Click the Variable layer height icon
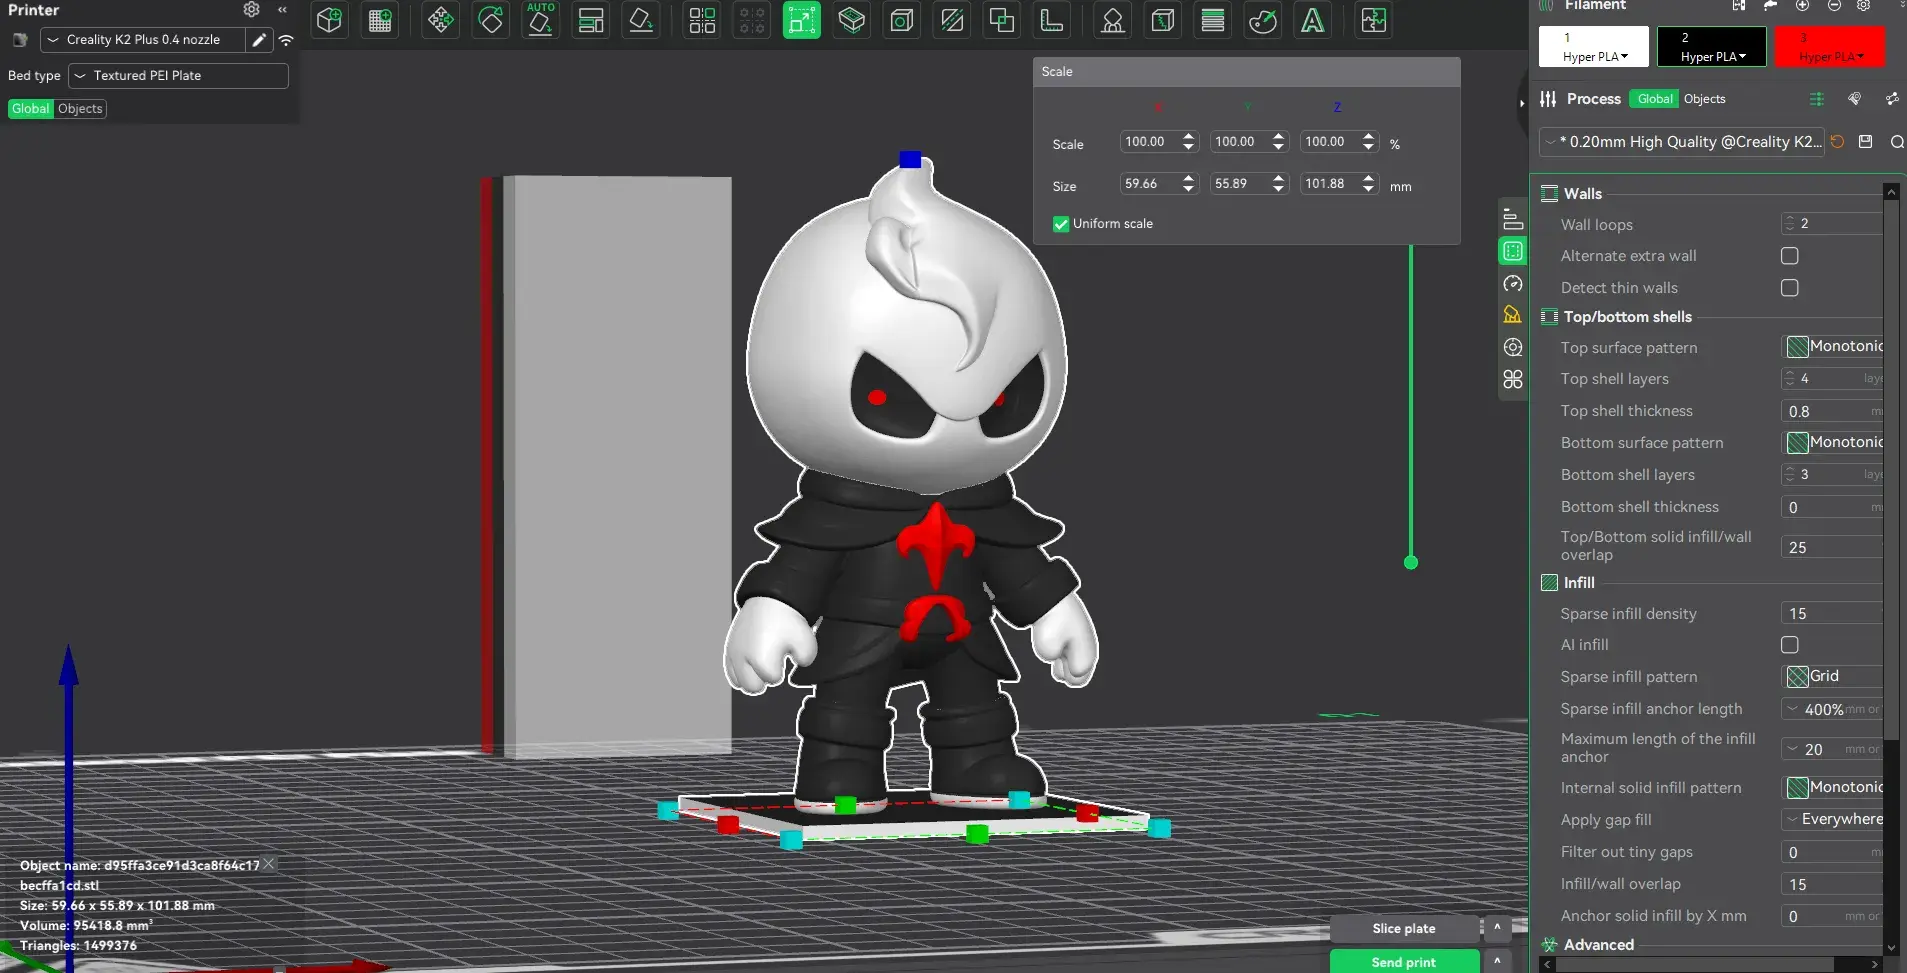The image size is (1907, 973). tap(1213, 20)
